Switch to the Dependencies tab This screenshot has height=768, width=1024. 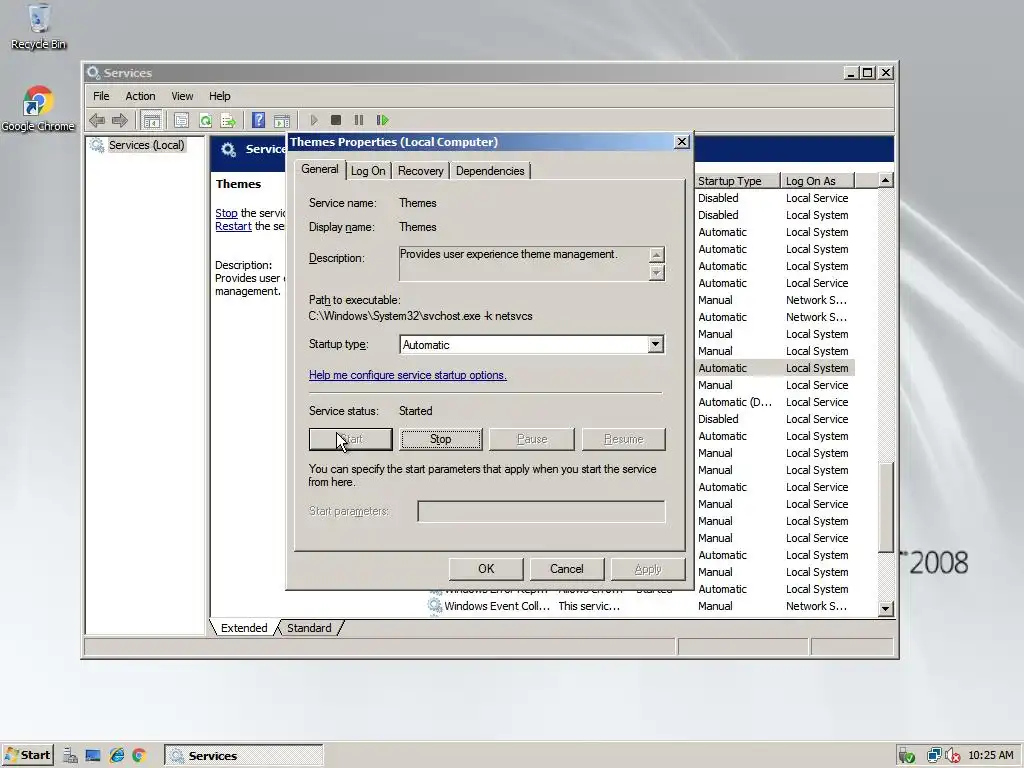(490, 171)
